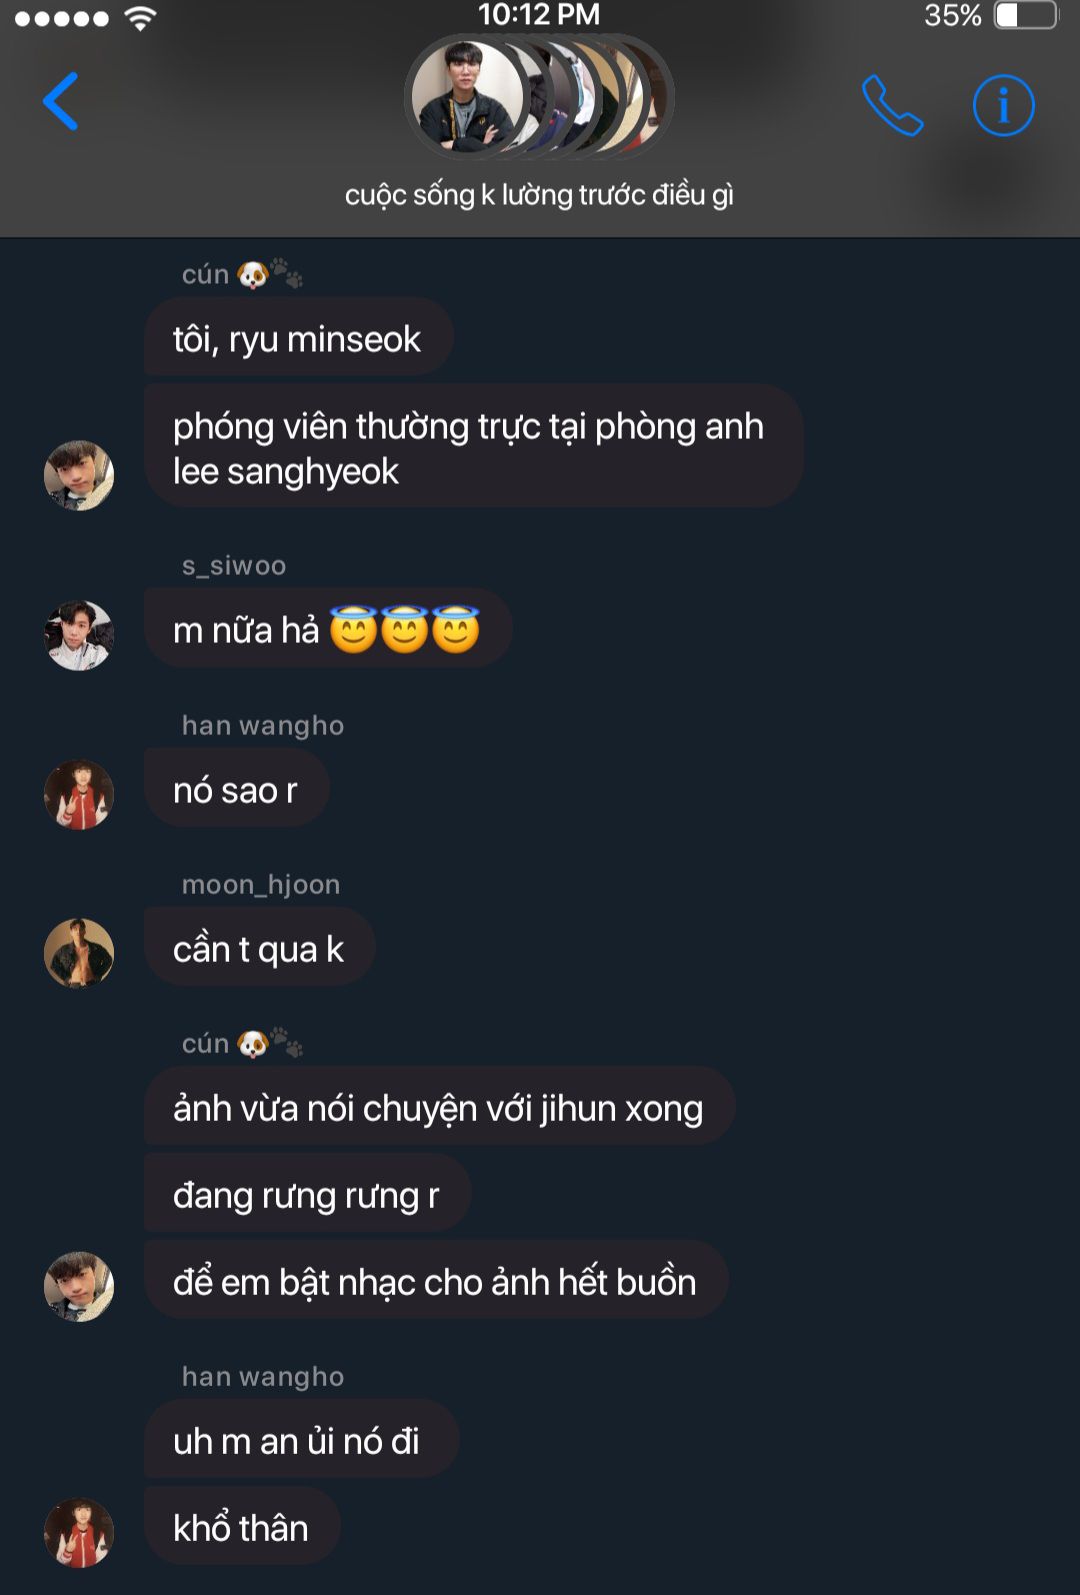
Task: Tap s_siwoo's profile avatar
Action: pos(79,635)
